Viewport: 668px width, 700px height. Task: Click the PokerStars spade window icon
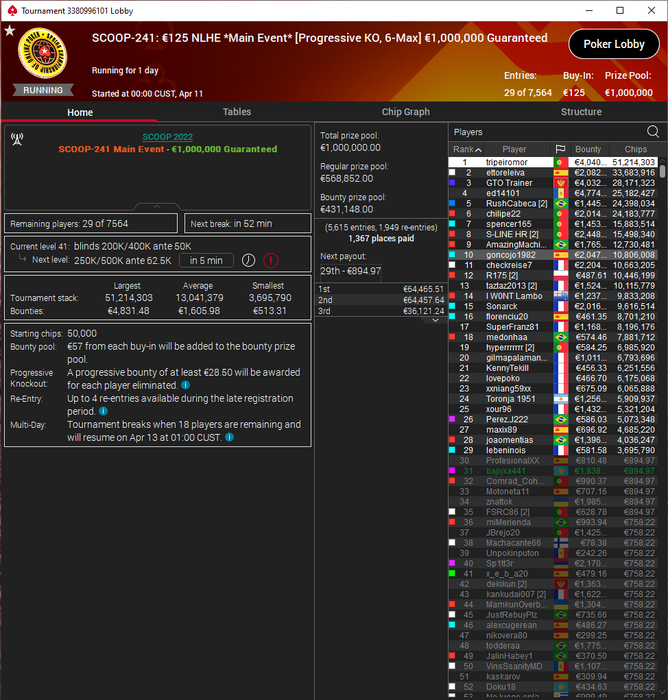pyautogui.click(x=12, y=10)
